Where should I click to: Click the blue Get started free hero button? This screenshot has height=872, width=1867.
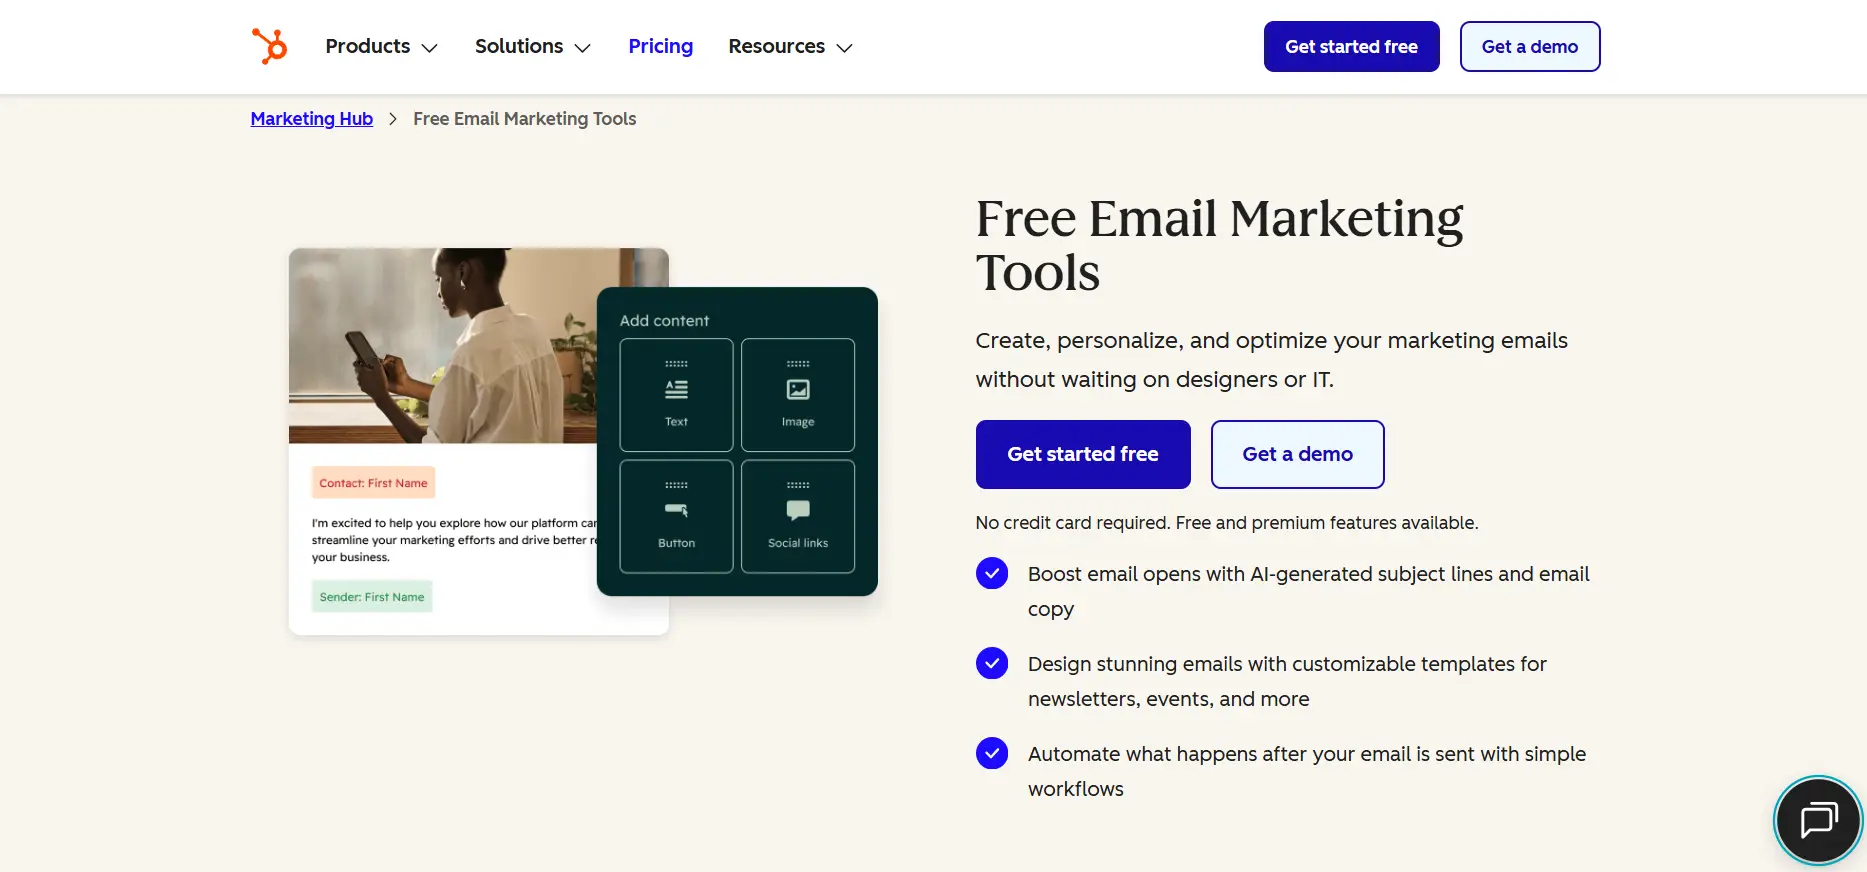pos(1082,454)
